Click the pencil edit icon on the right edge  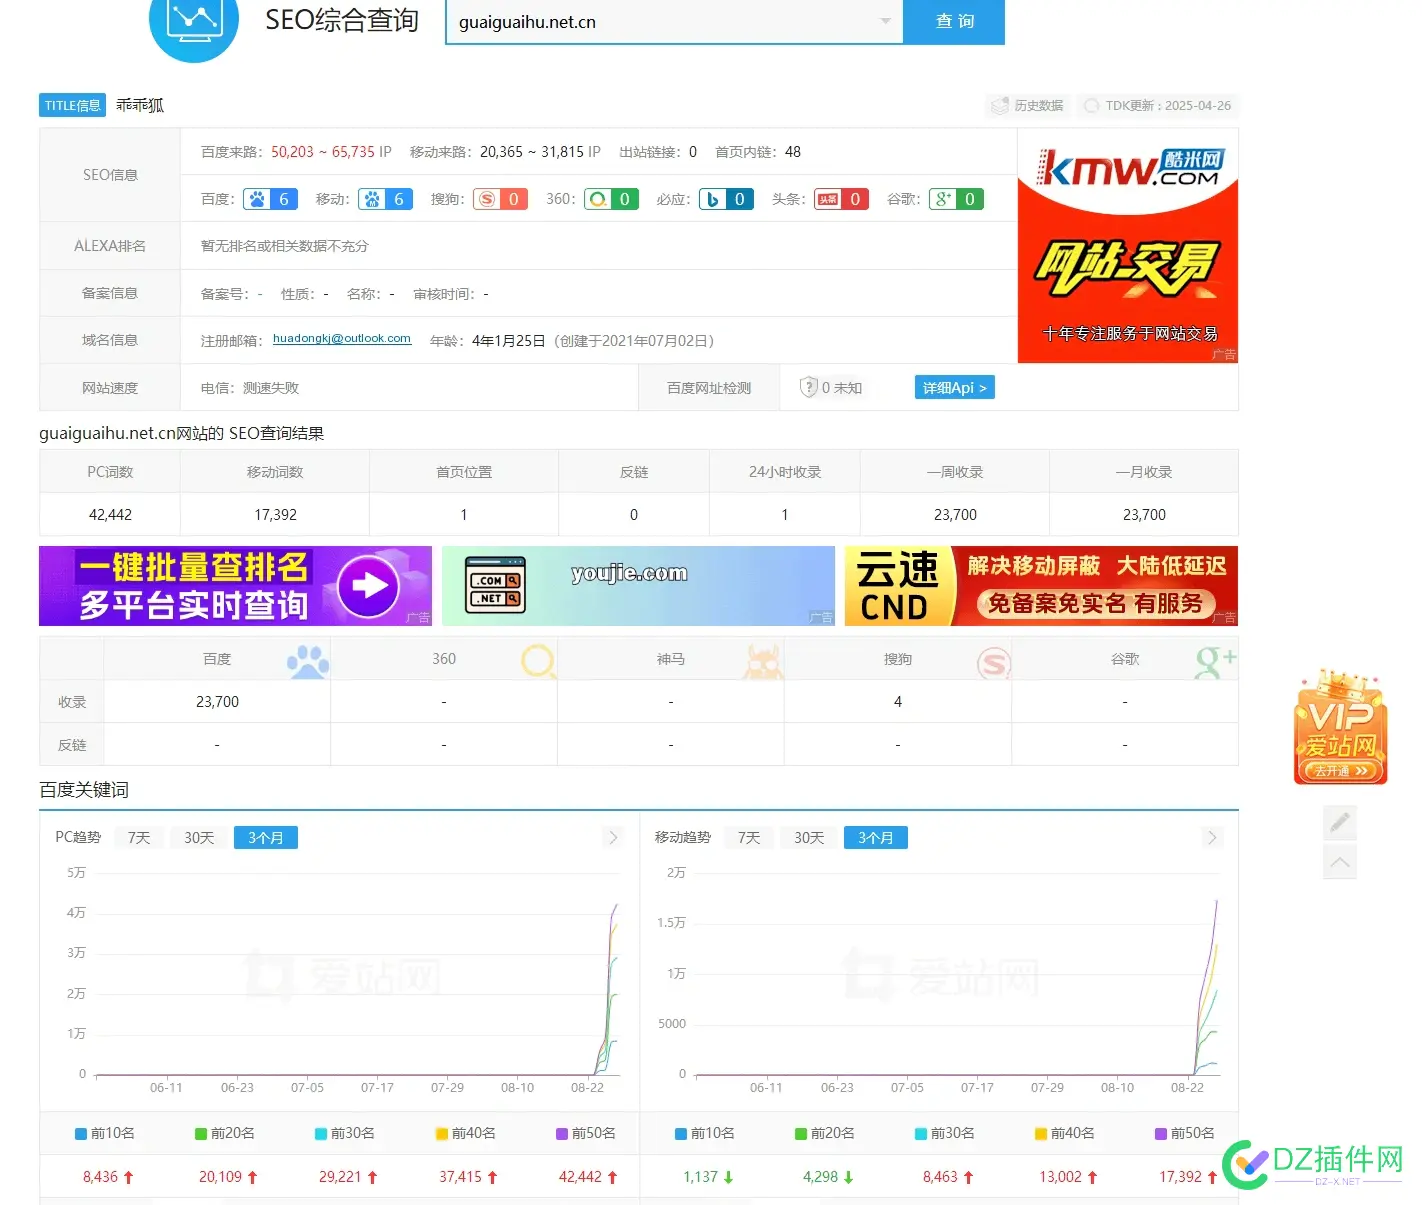coord(1339,823)
